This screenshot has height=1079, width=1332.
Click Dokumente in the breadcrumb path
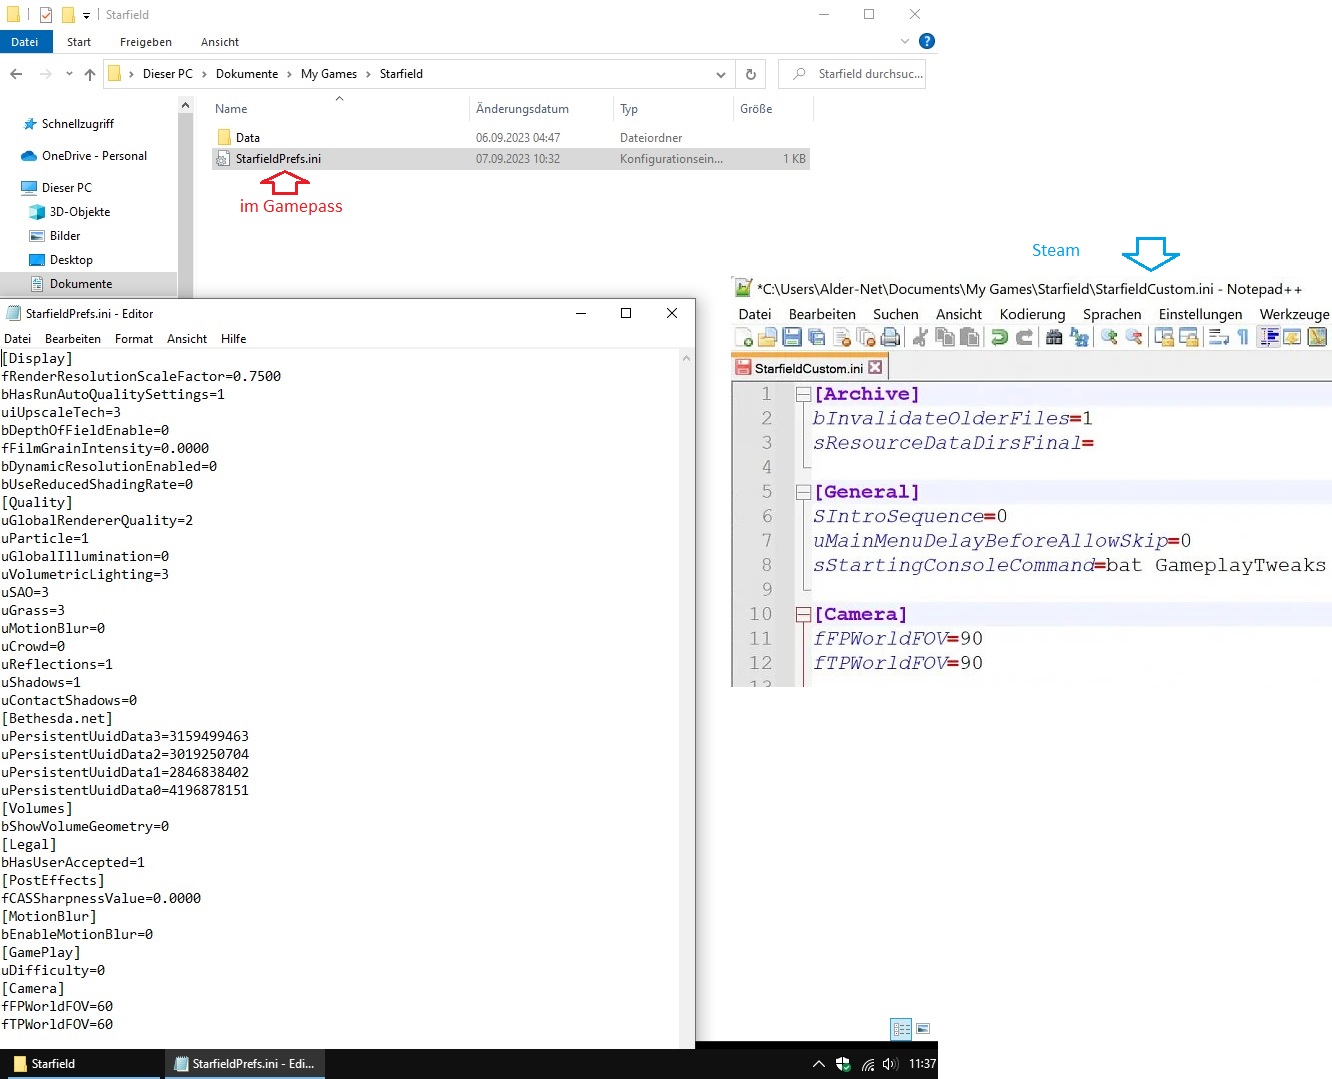coord(247,74)
